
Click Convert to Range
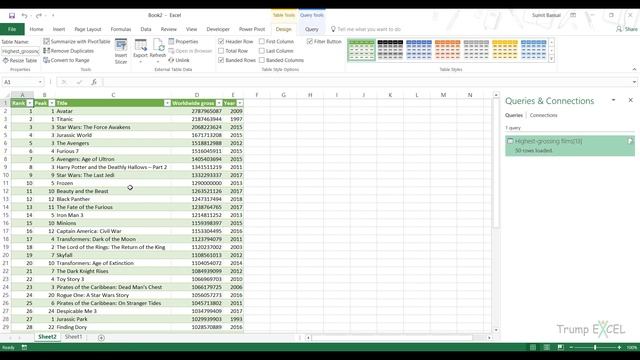coord(67,60)
